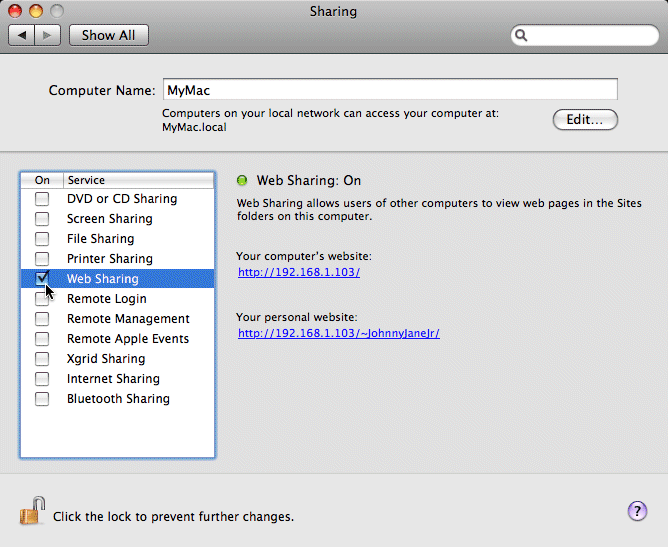Click the Show All button

[x=108, y=35]
